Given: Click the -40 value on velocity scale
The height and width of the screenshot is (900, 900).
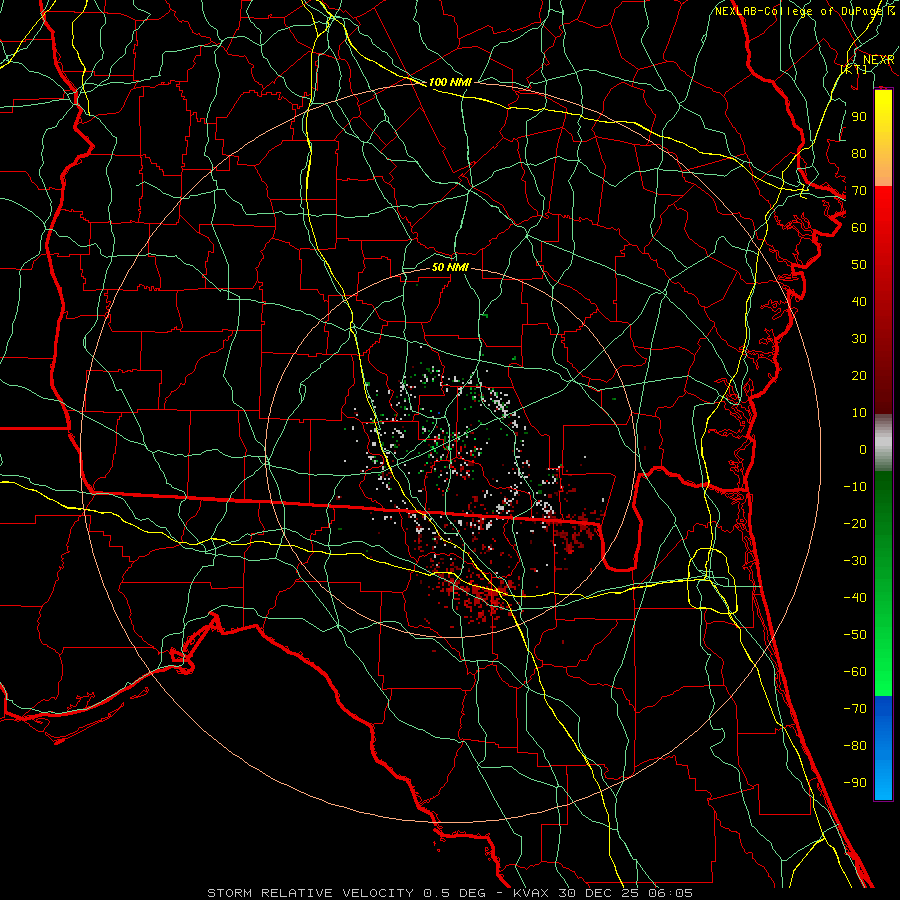Looking at the screenshot, I should [x=855, y=598].
